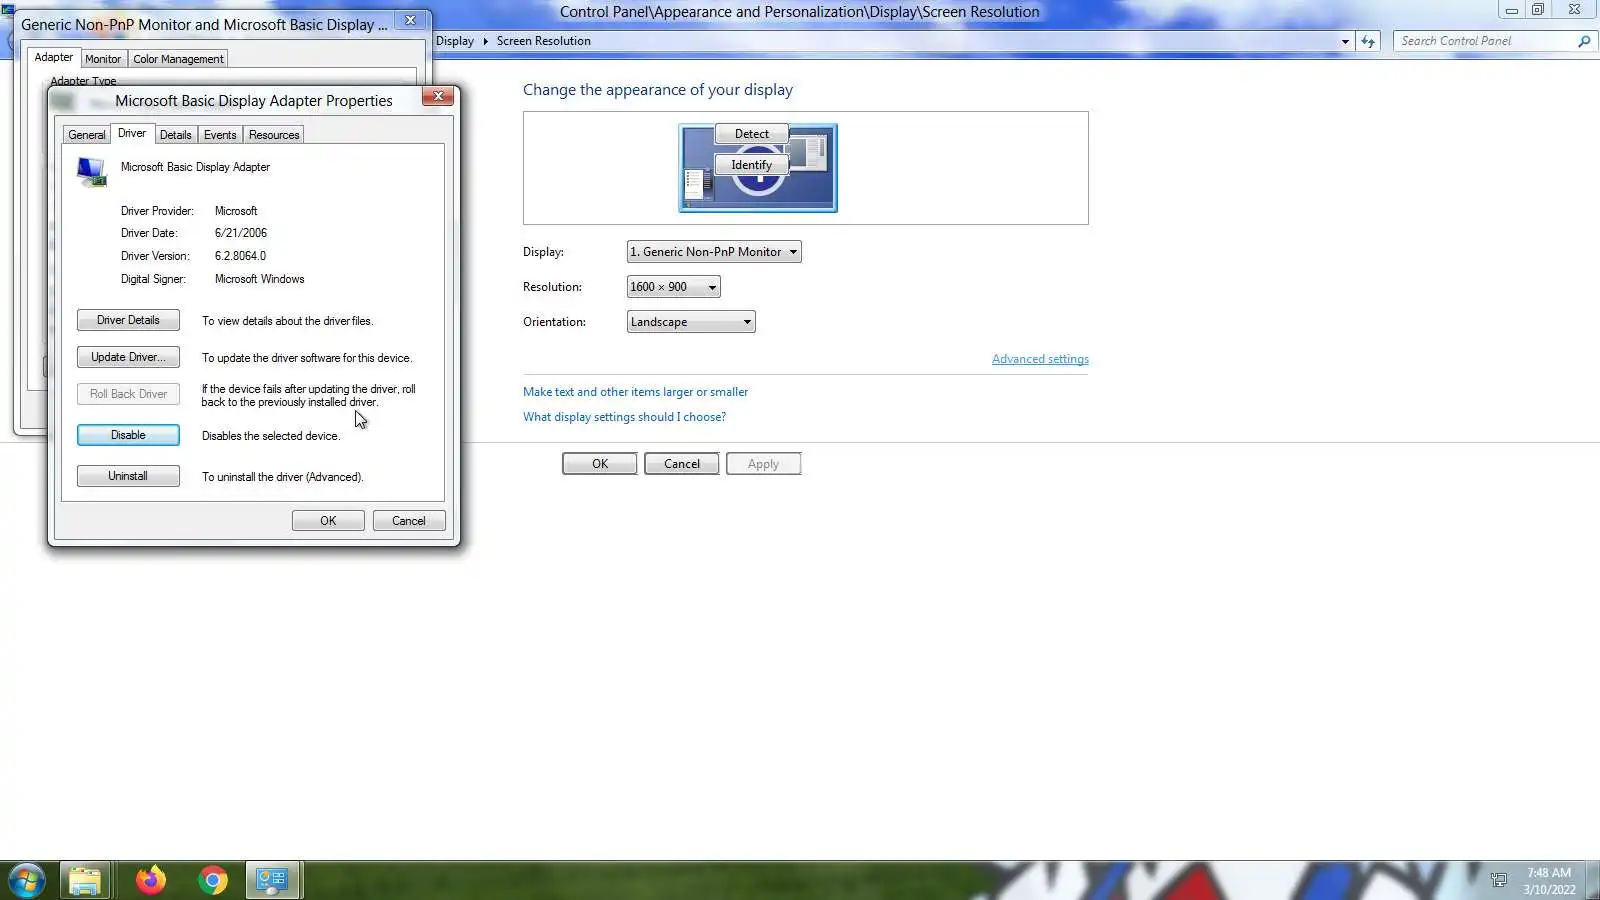Open the Events tab
Screen dimensions: 1600x900
(x=220, y=135)
